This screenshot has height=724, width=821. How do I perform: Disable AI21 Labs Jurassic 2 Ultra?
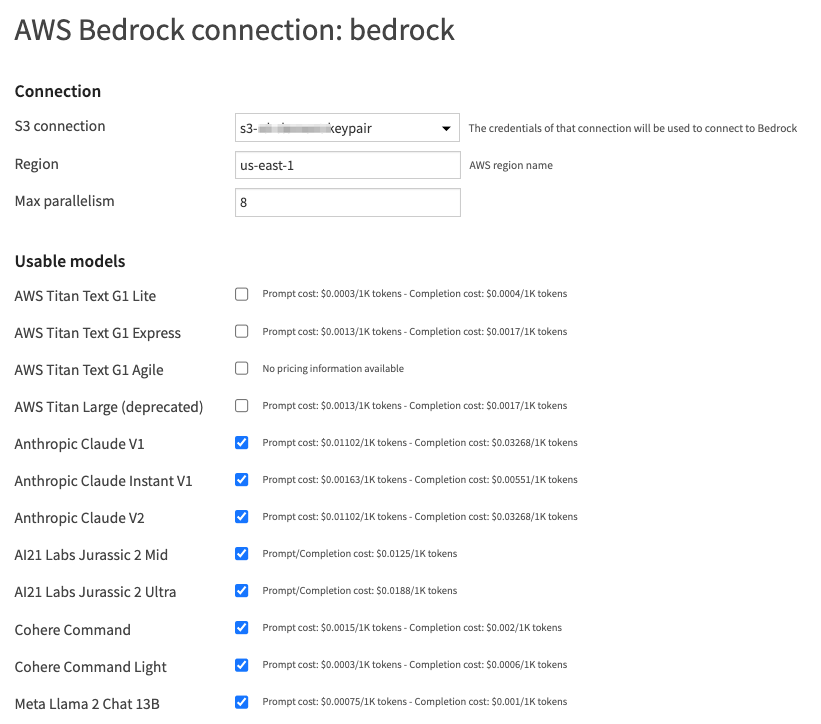(241, 590)
